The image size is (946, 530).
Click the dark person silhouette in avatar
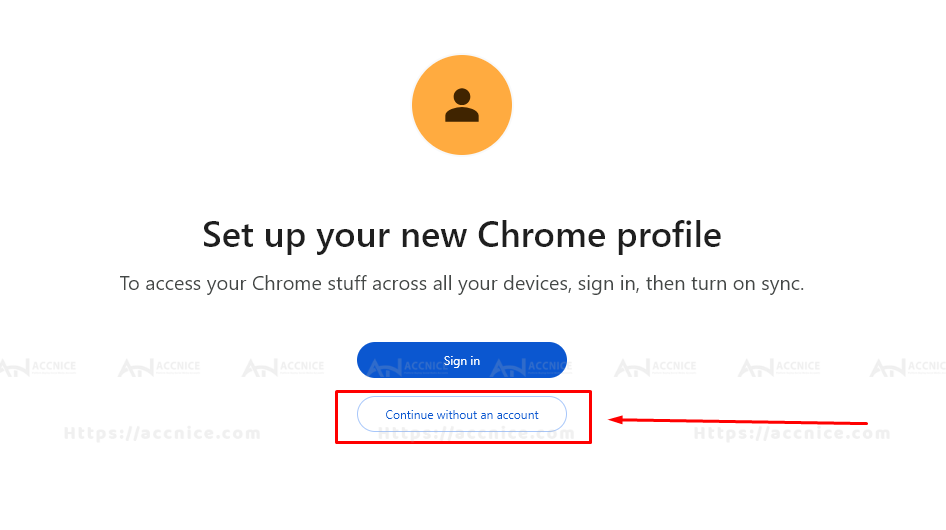pos(462,105)
